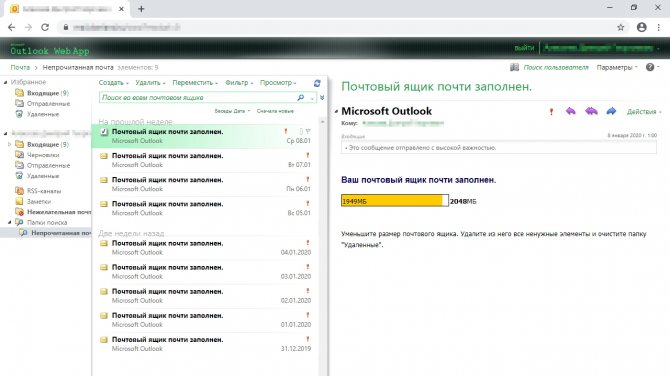This screenshot has width=670, height=376.
Task: Click the blue Forward arrow icon
Action: click(x=611, y=112)
